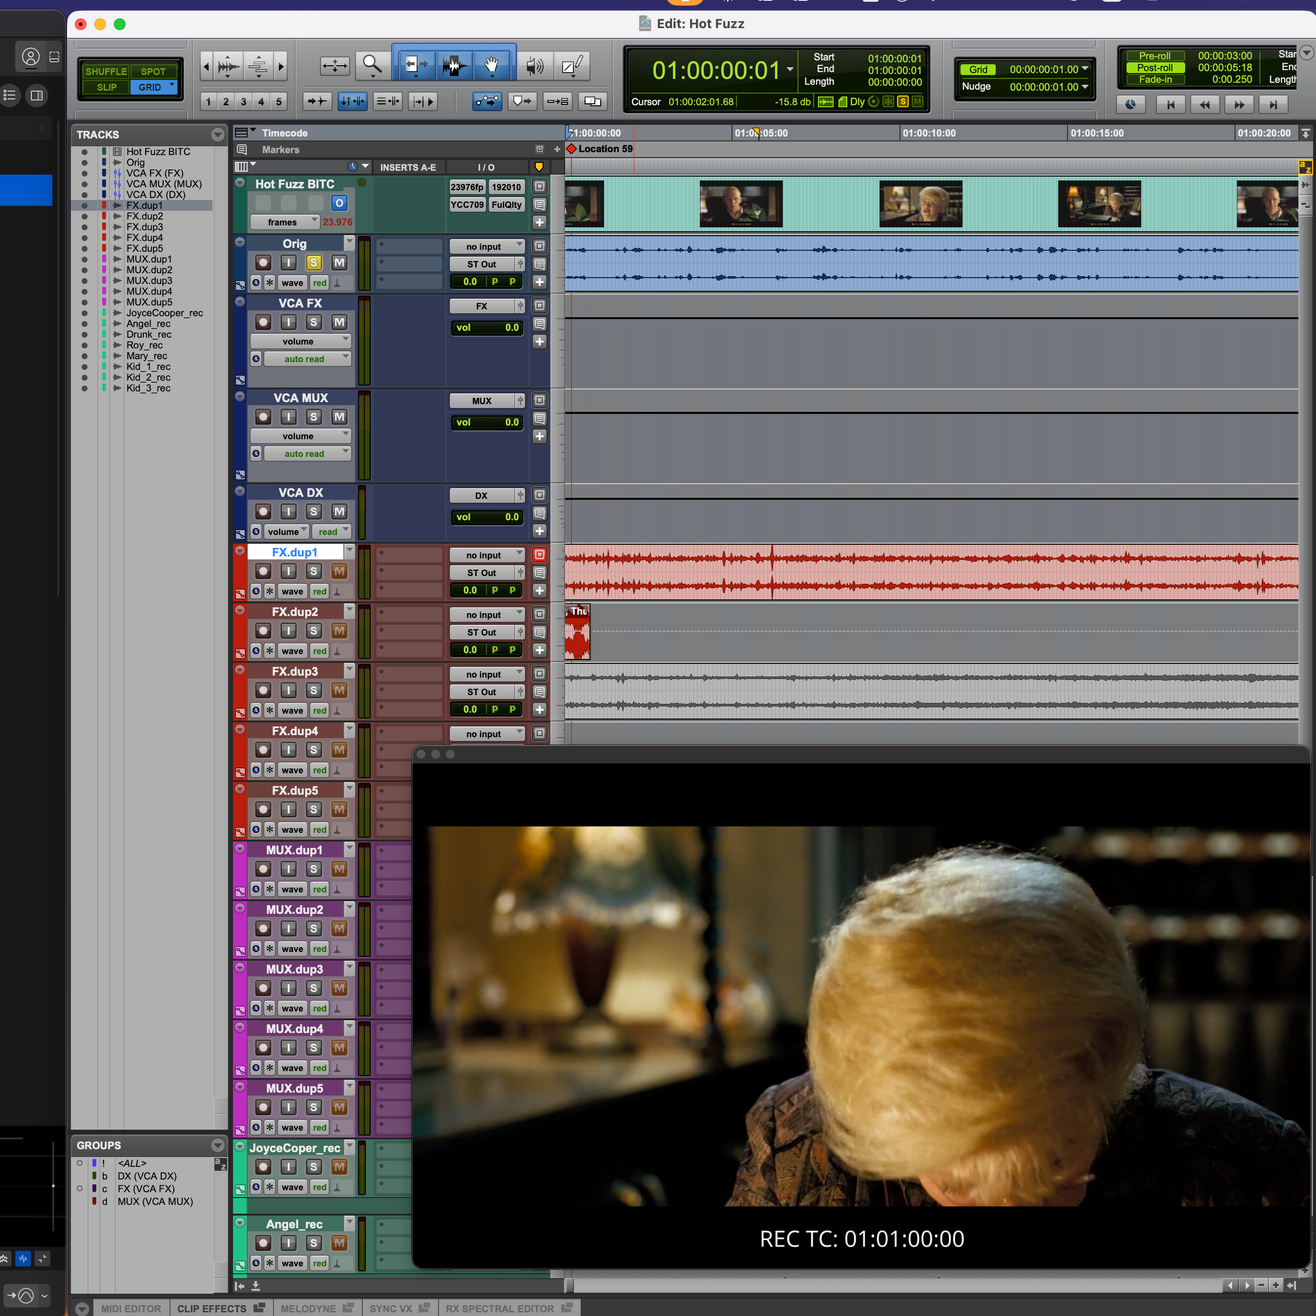The height and width of the screenshot is (1316, 1316).
Task: Recall zoom preset 1
Action: click(x=208, y=101)
